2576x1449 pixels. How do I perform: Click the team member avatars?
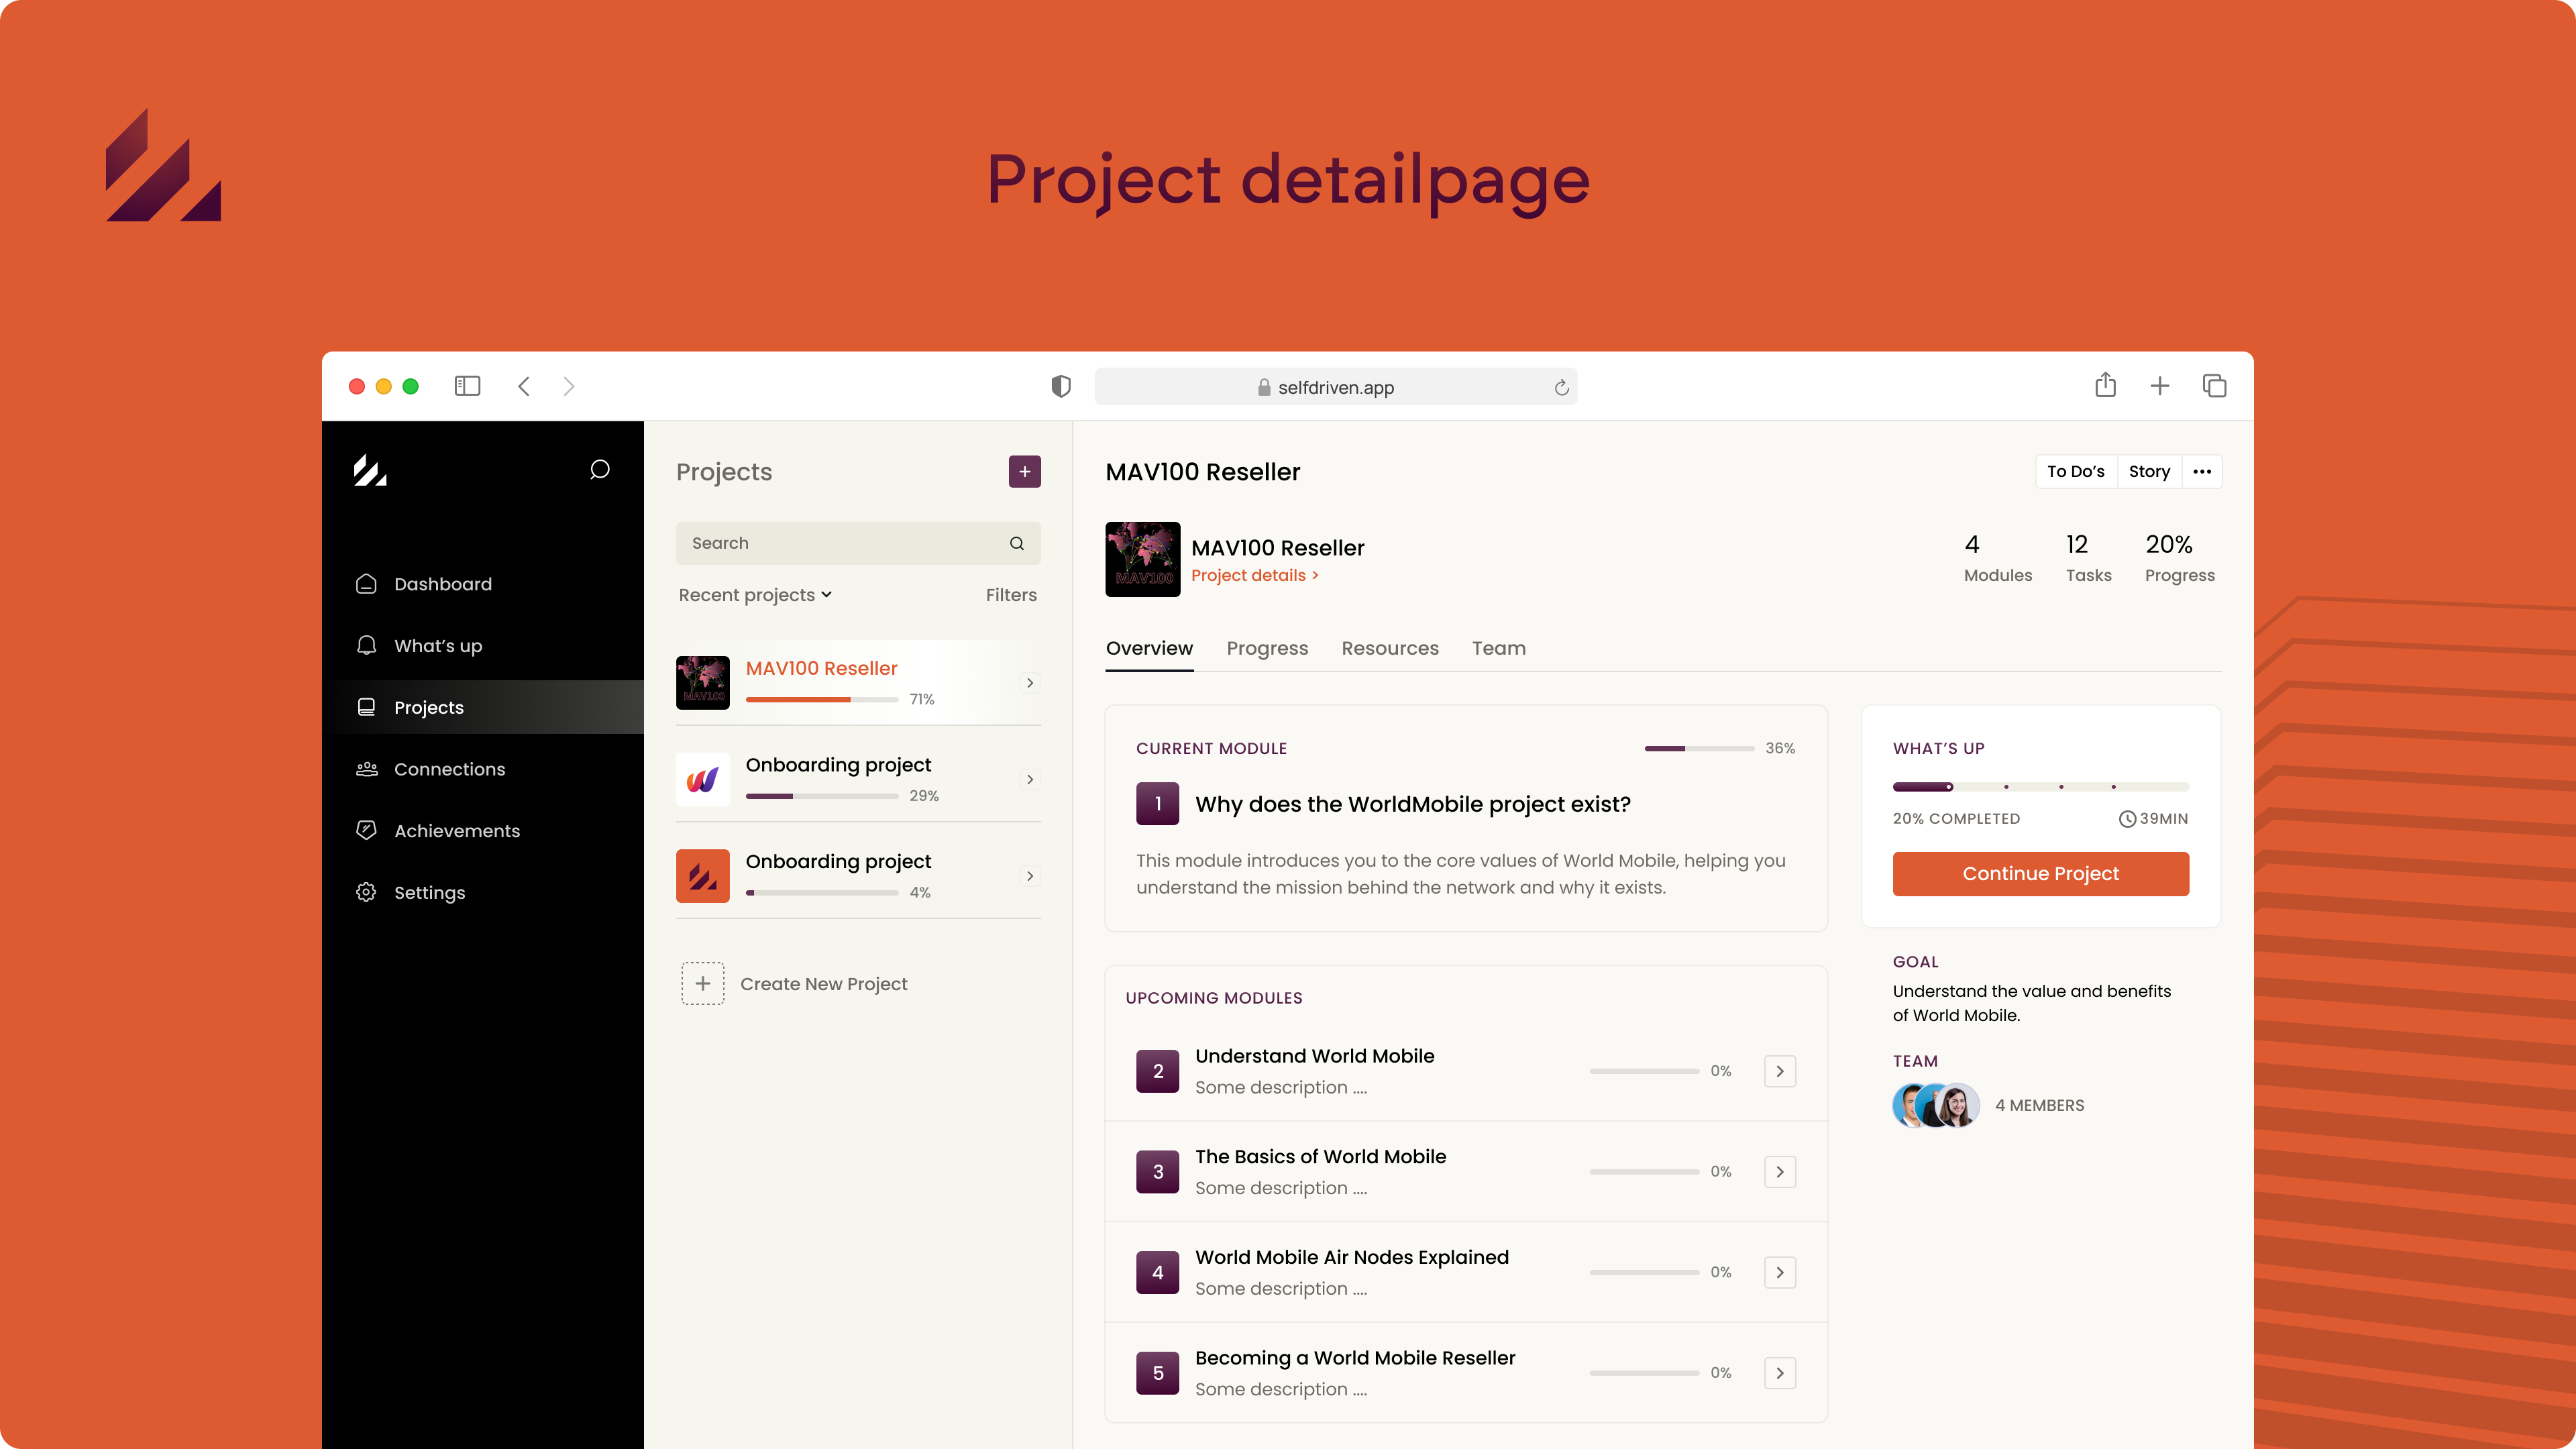[1936, 1105]
